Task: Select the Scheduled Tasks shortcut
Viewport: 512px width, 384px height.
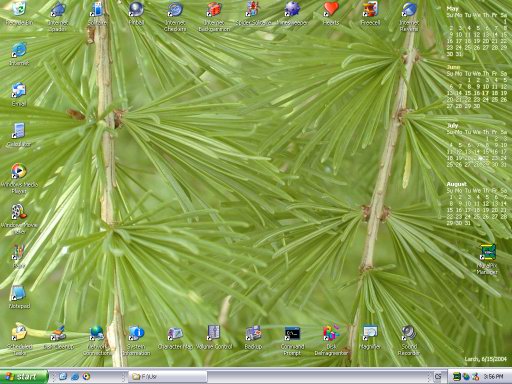Action: 19,340
